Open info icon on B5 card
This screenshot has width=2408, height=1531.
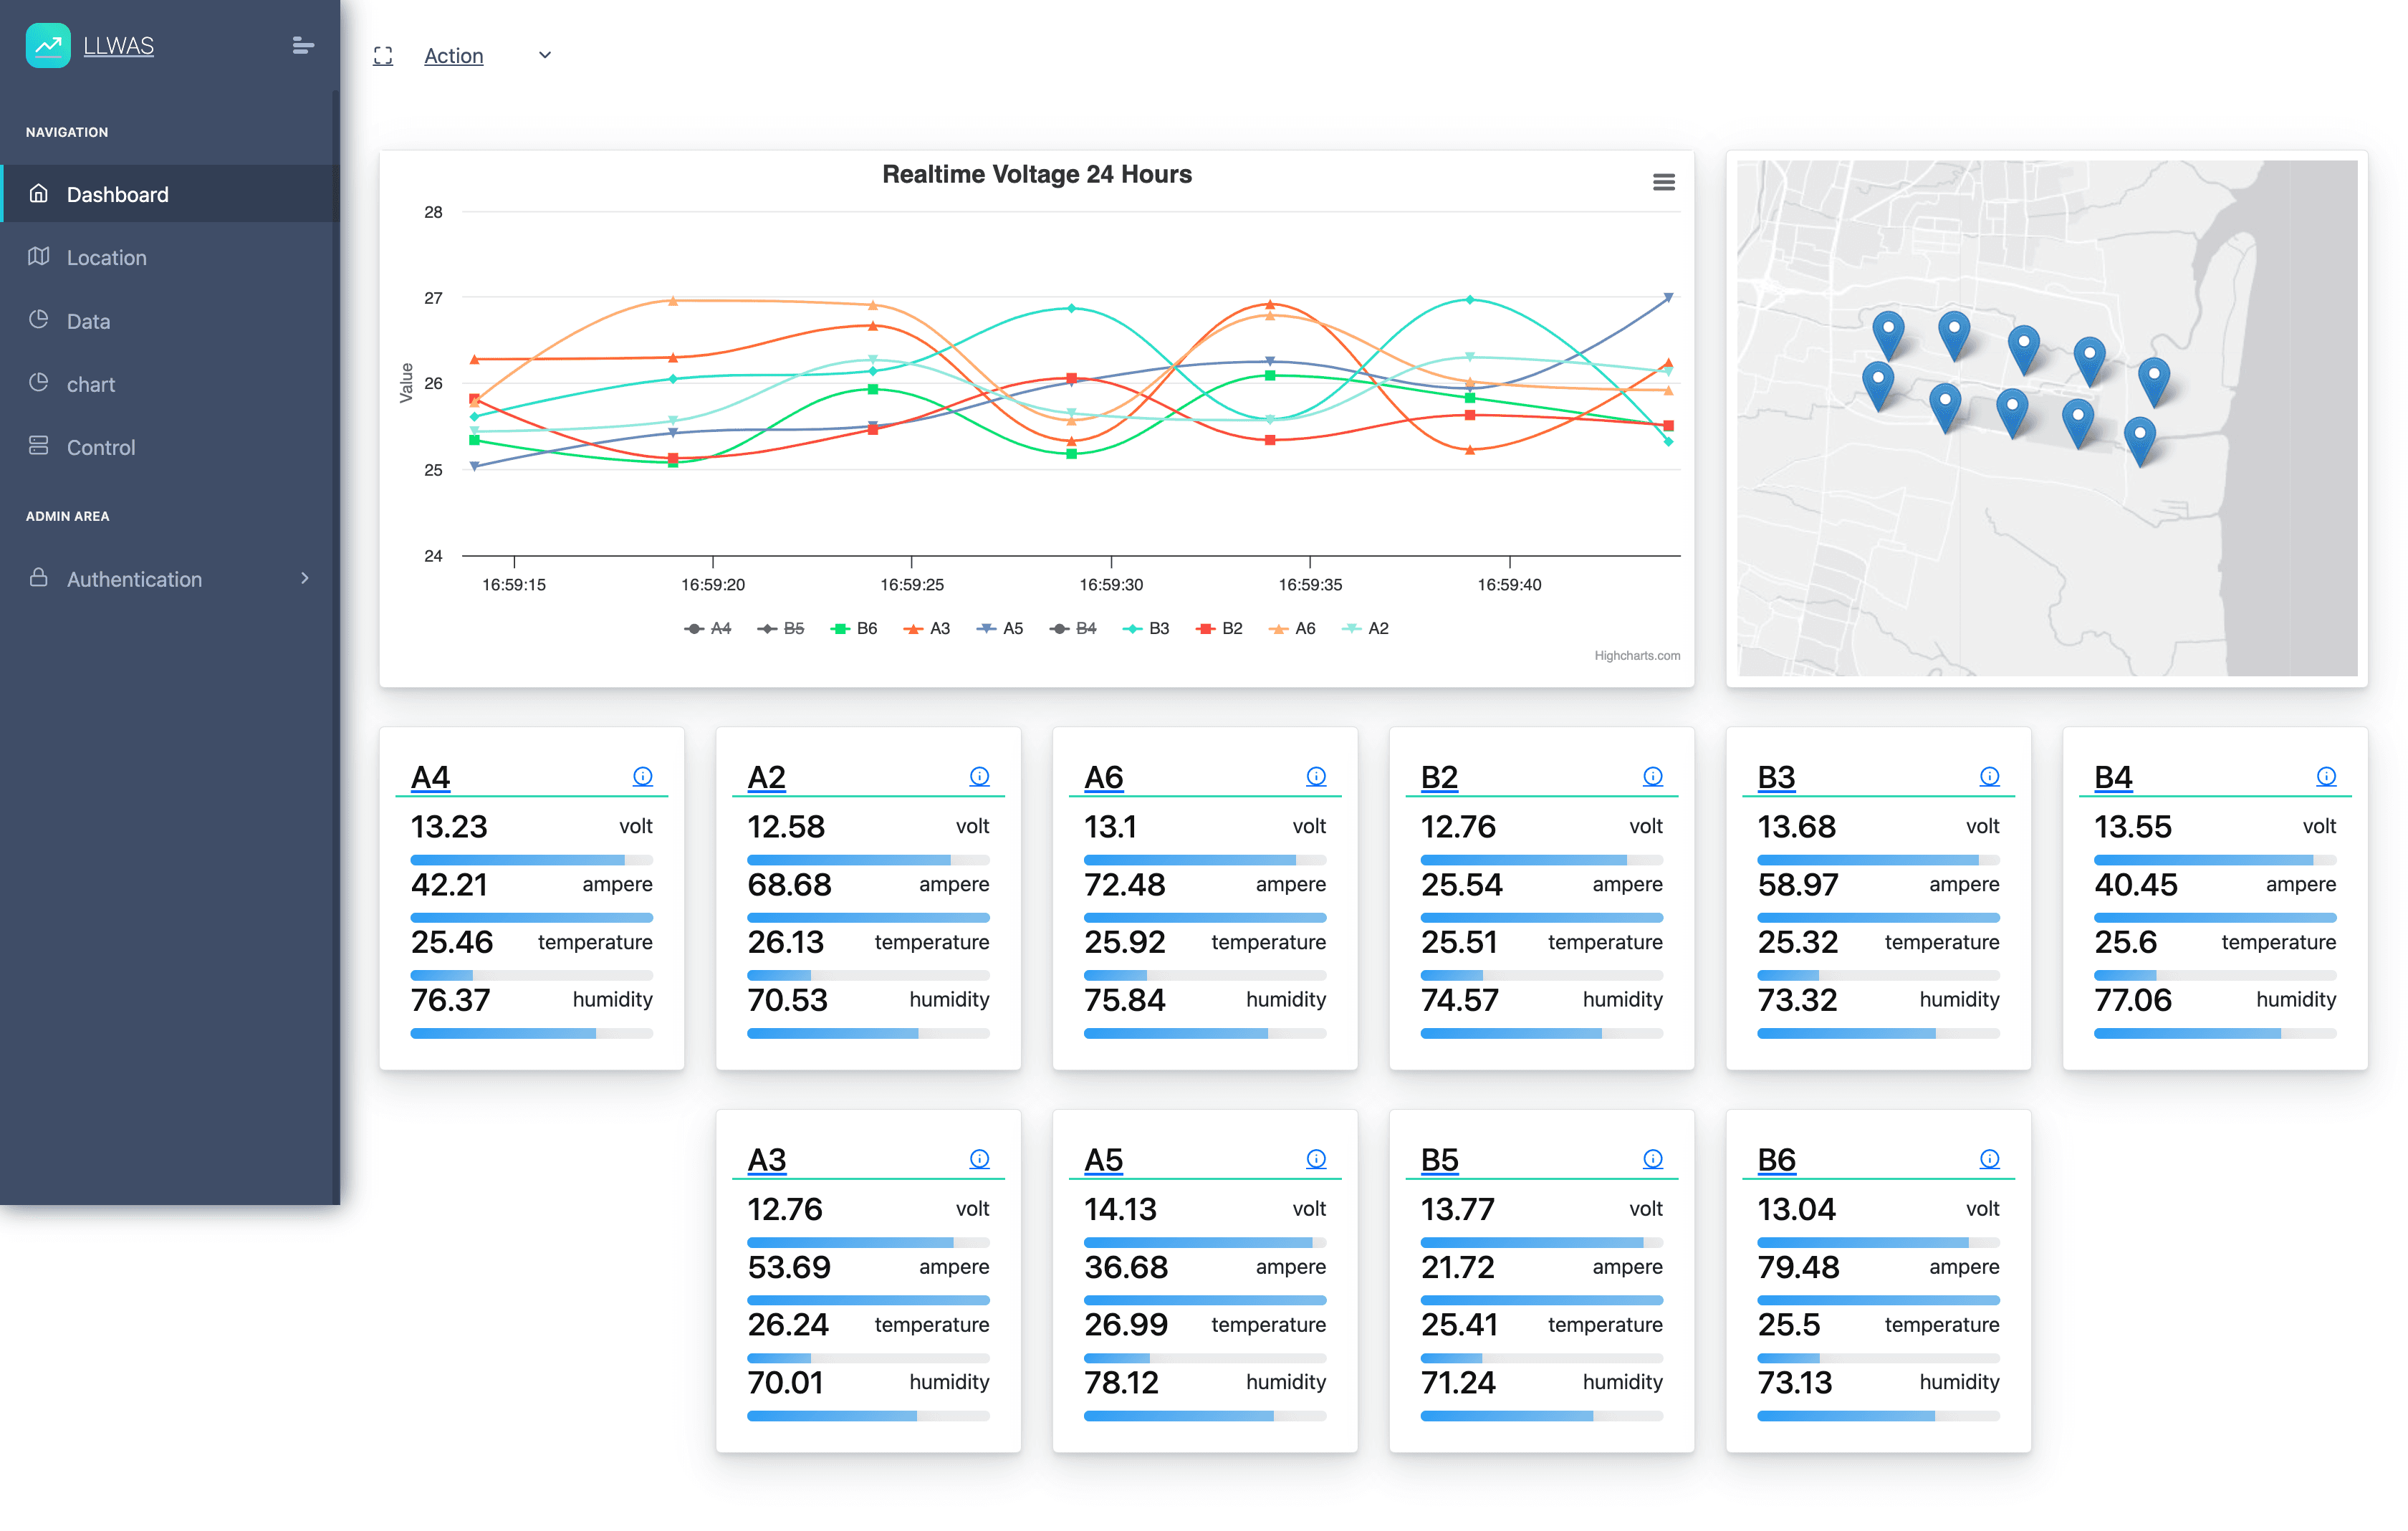[x=1653, y=1159]
